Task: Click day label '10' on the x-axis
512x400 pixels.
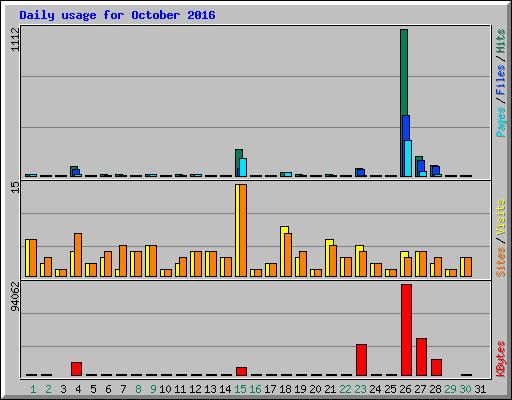Action: click(165, 389)
